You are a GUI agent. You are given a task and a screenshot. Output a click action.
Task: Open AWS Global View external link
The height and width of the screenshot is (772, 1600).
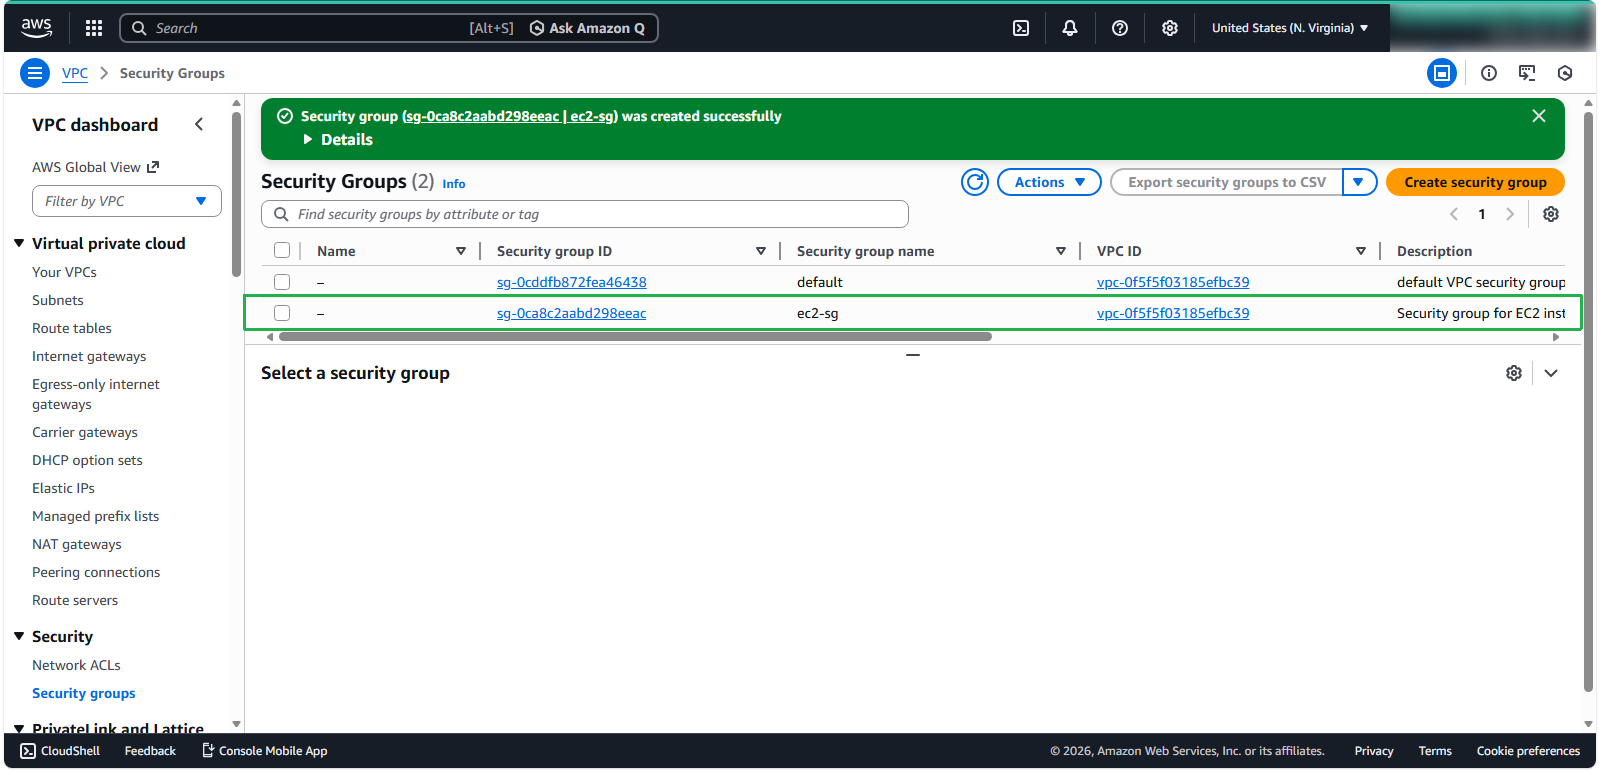(x=95, y=167)
